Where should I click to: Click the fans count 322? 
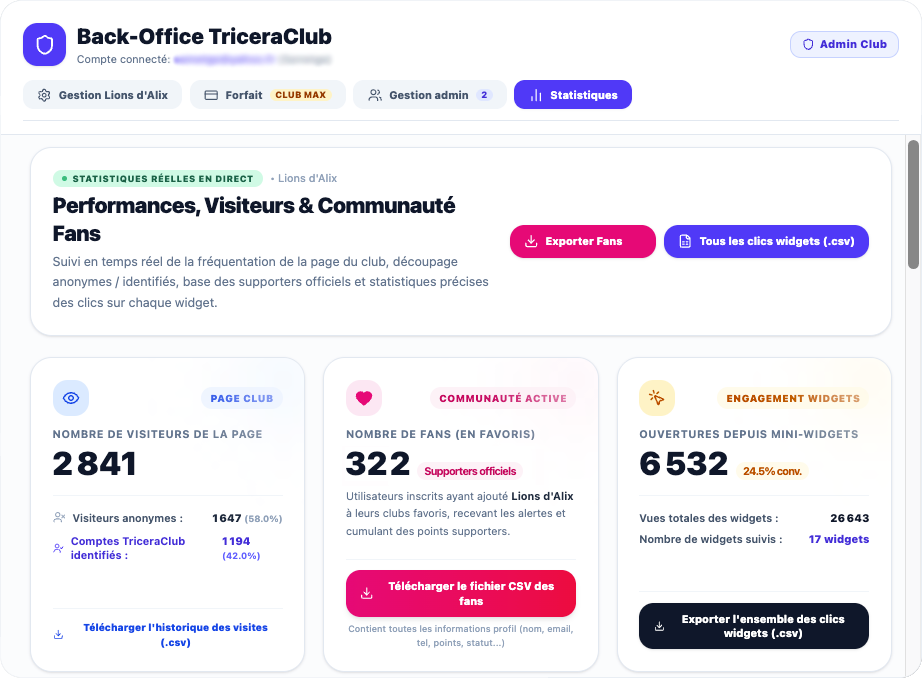[378, 463]
